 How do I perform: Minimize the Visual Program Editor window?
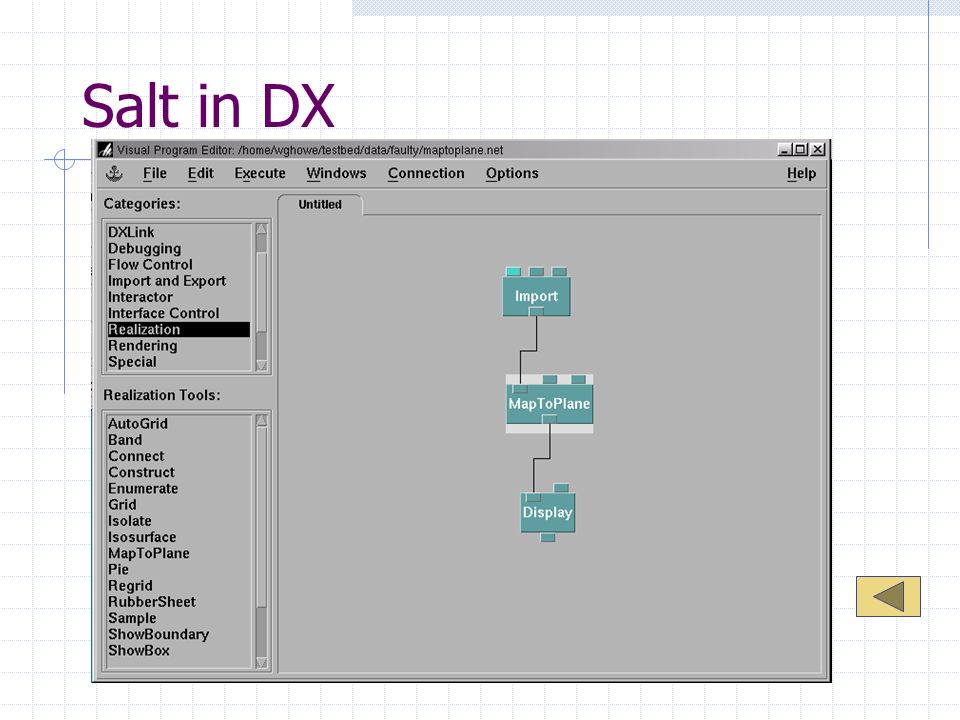[x=786, y=149]
